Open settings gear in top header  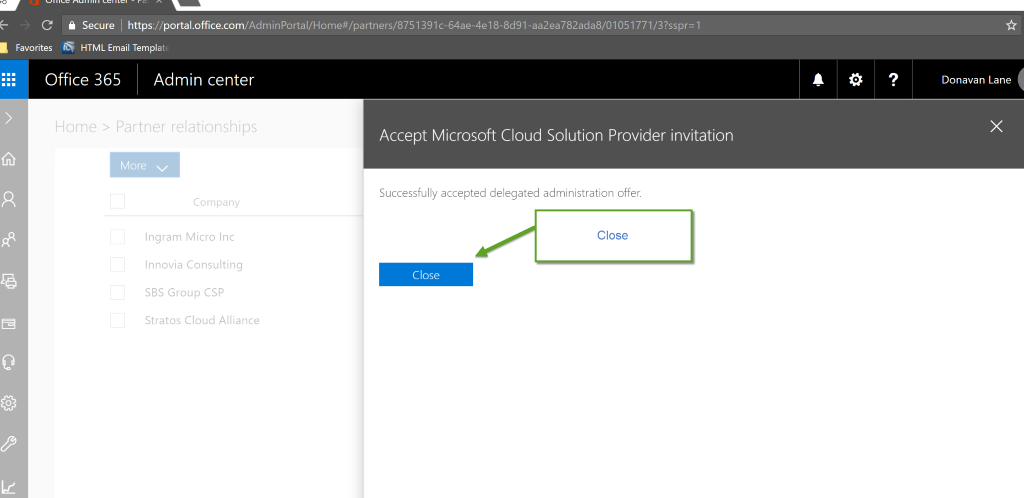point(856,80)
